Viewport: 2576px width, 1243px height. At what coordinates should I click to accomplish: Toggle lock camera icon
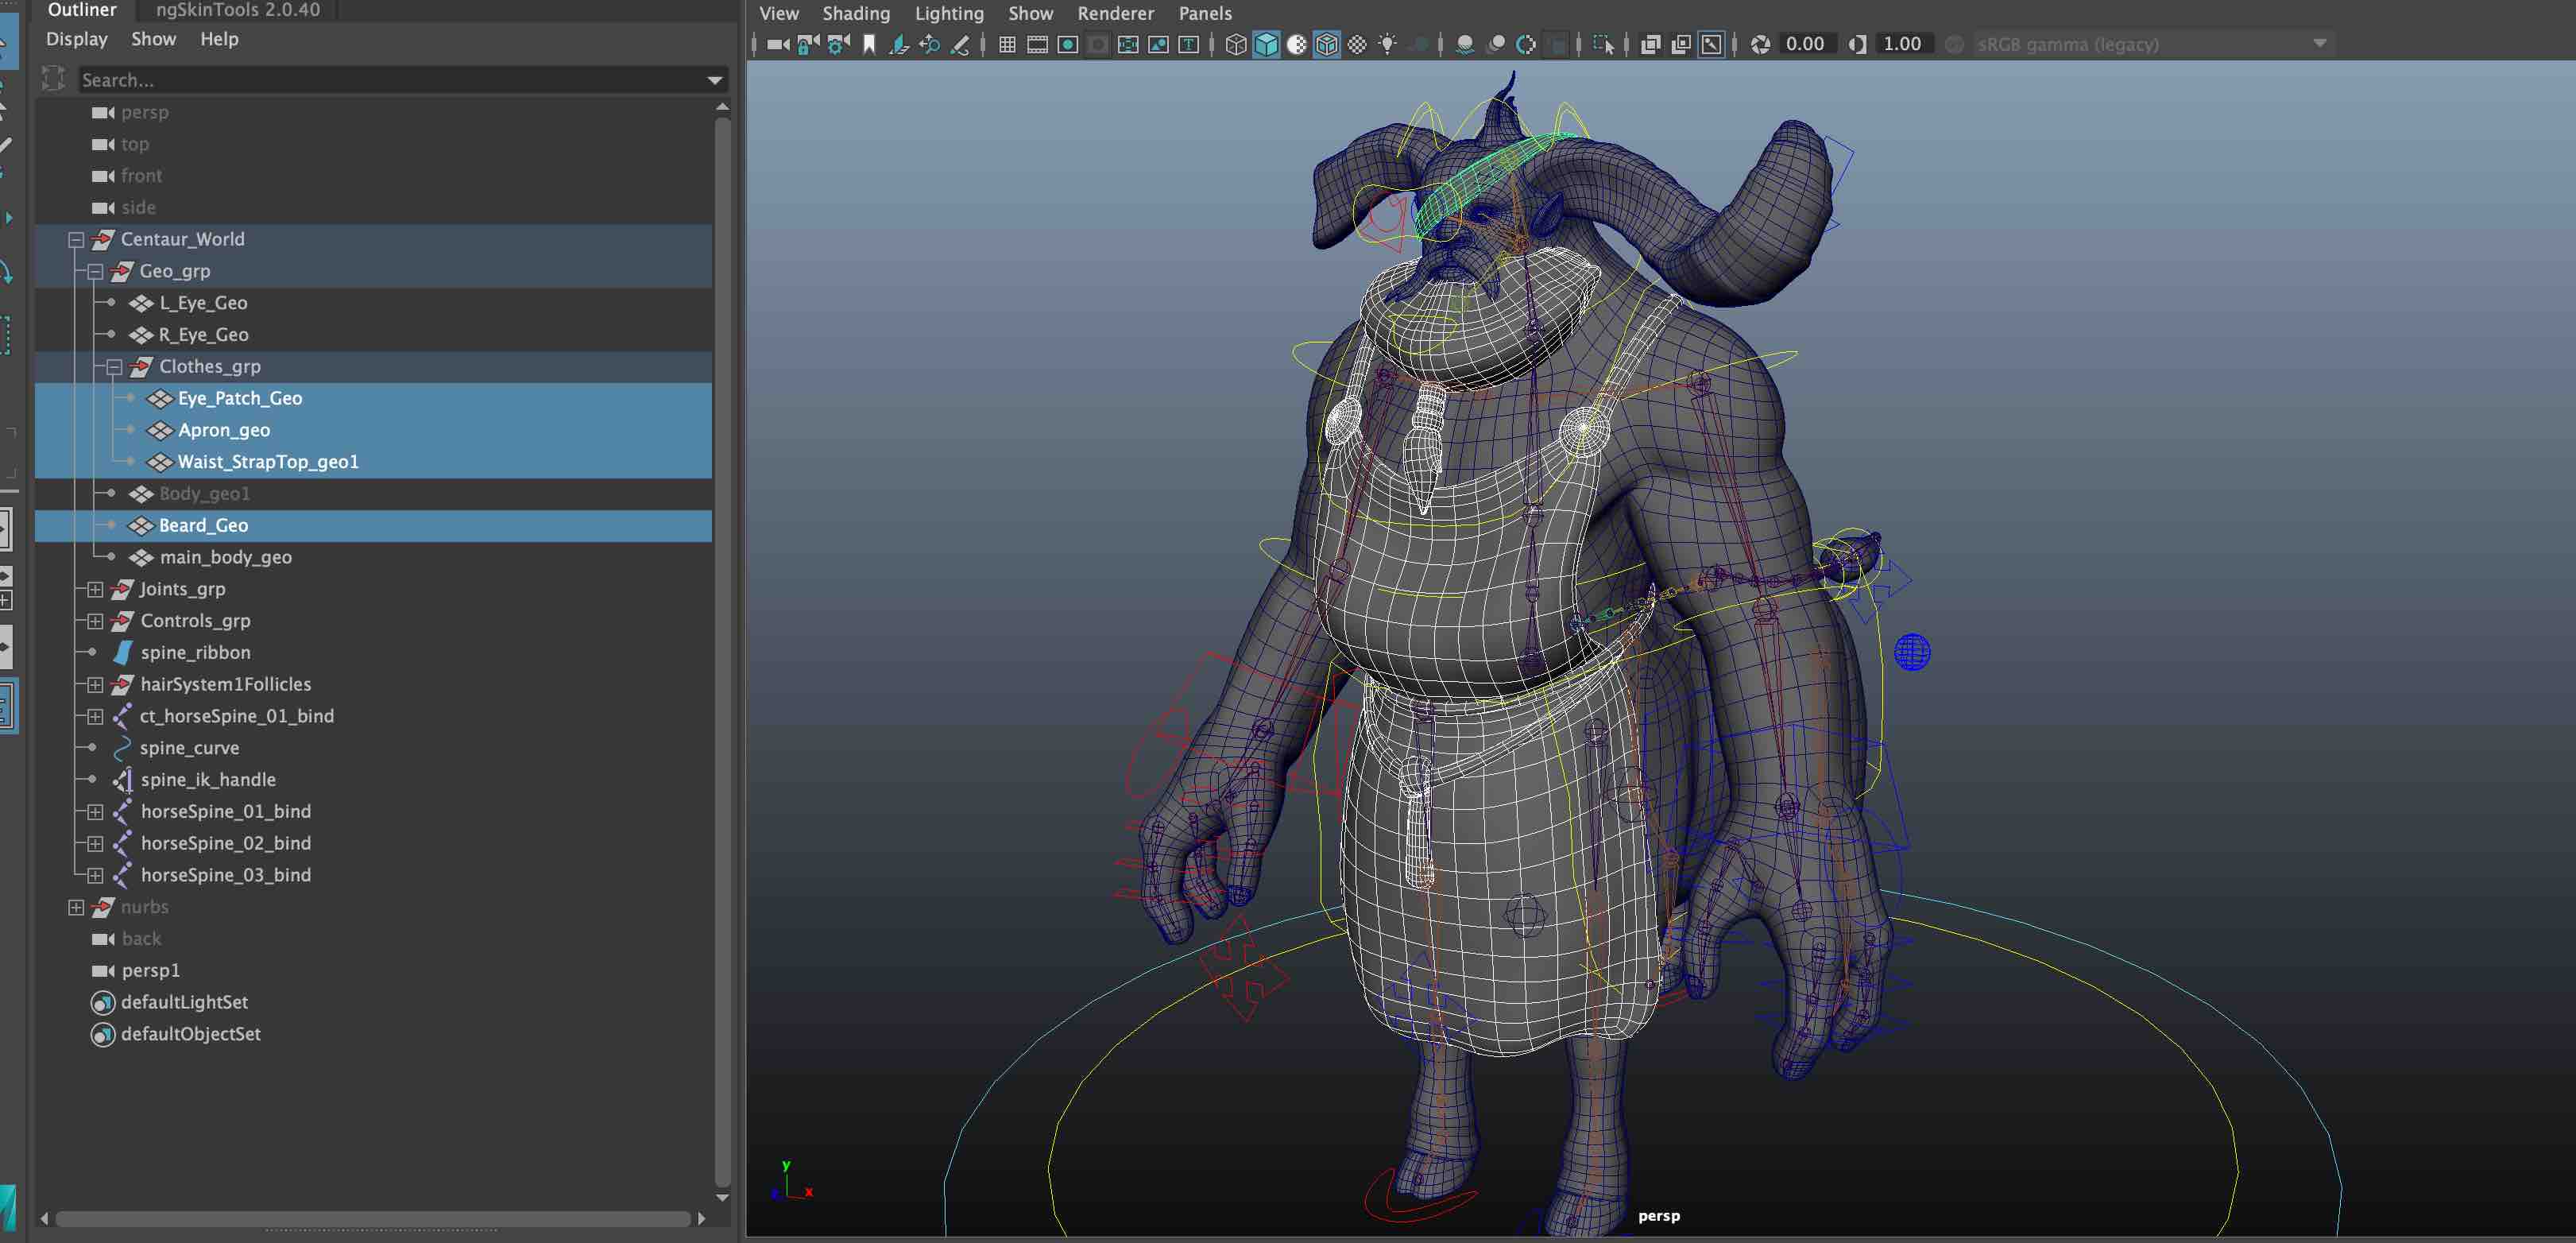tap(808, 44)
